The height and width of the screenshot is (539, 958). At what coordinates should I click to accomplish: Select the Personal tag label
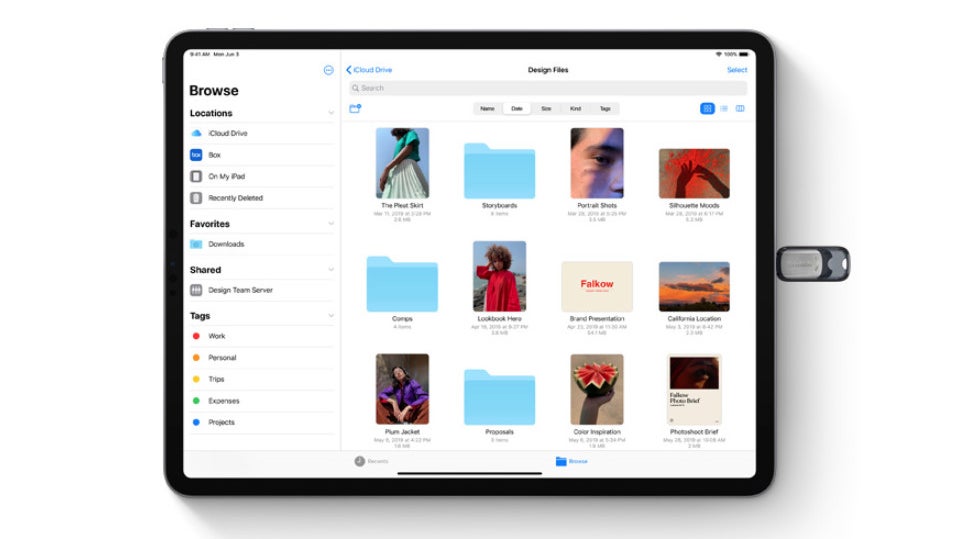(x=222, y=358)
